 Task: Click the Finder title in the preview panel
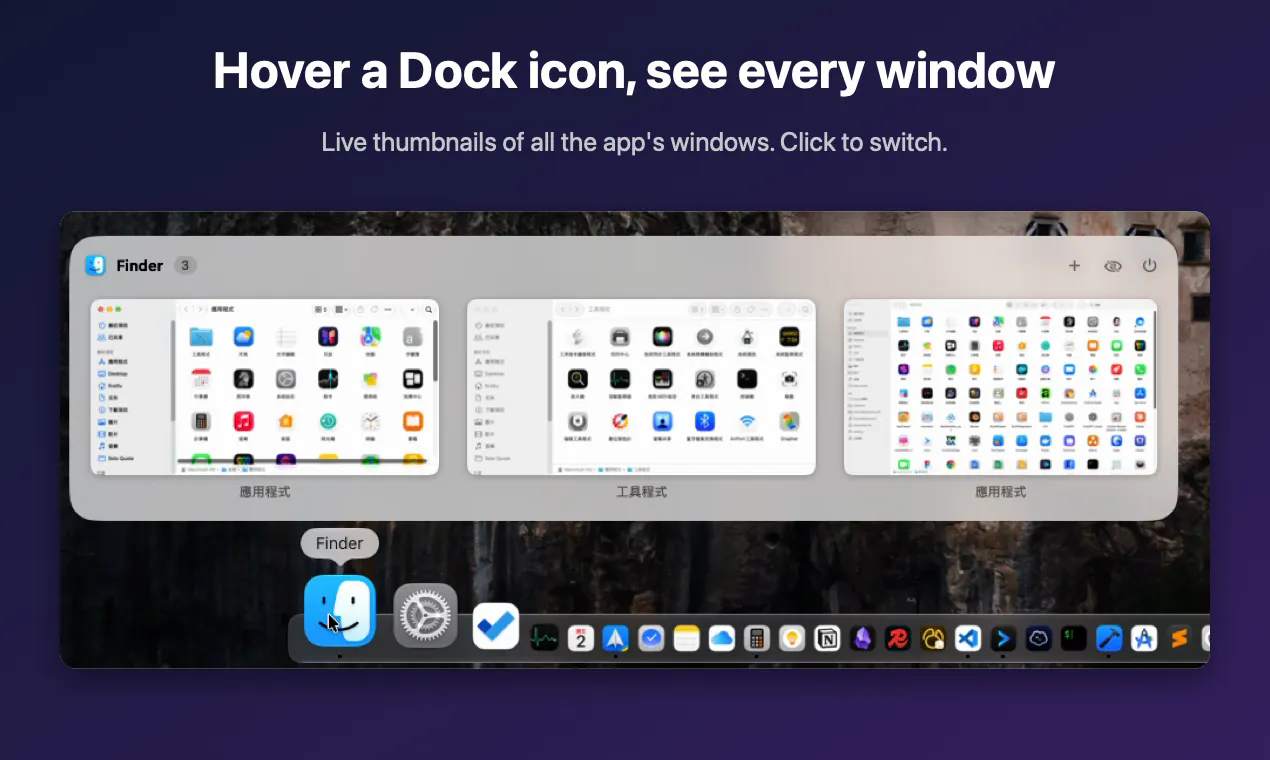click(x=140, y=266)
